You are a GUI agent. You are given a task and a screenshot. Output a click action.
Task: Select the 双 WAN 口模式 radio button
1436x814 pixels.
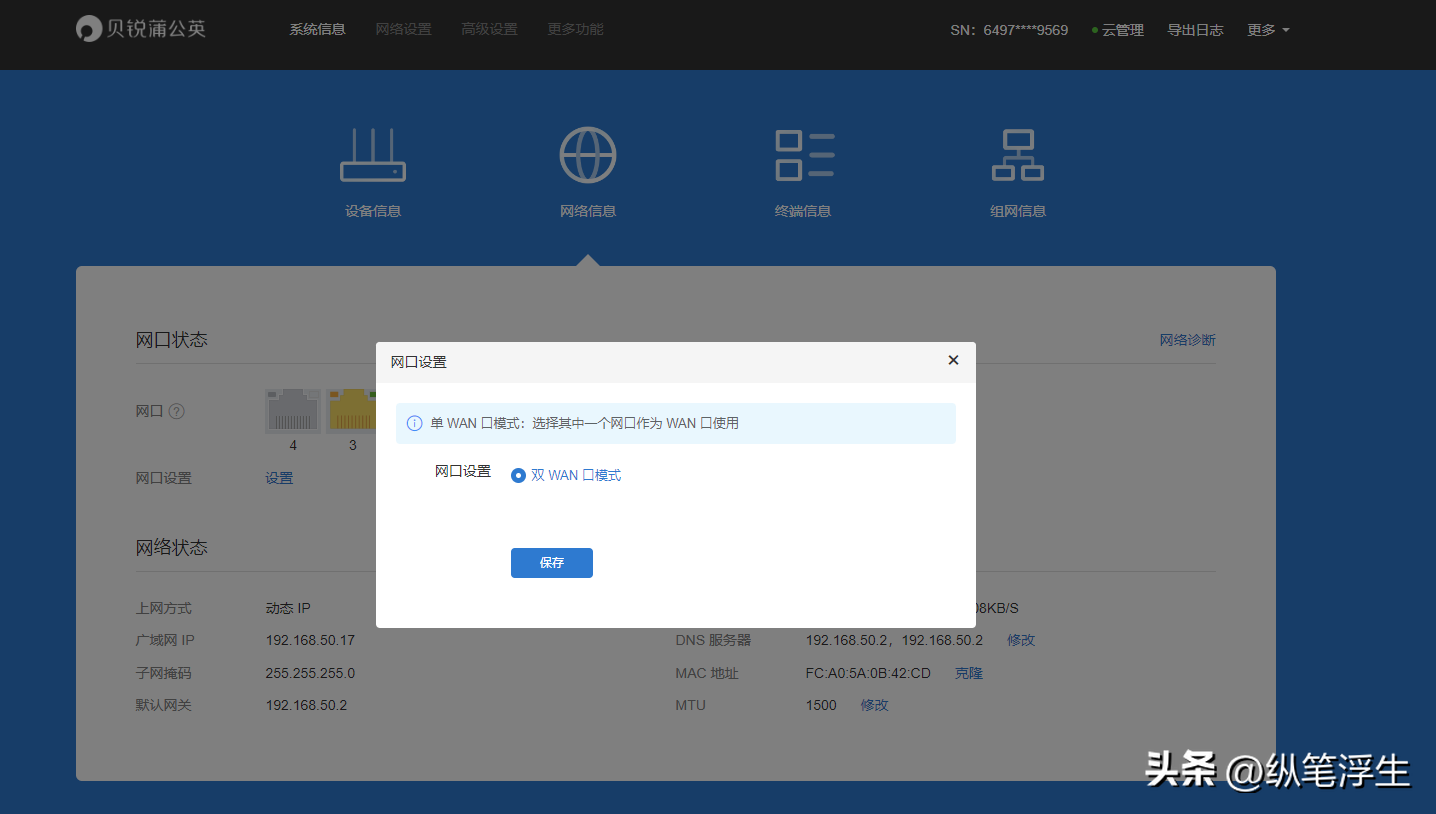(518, 475)
